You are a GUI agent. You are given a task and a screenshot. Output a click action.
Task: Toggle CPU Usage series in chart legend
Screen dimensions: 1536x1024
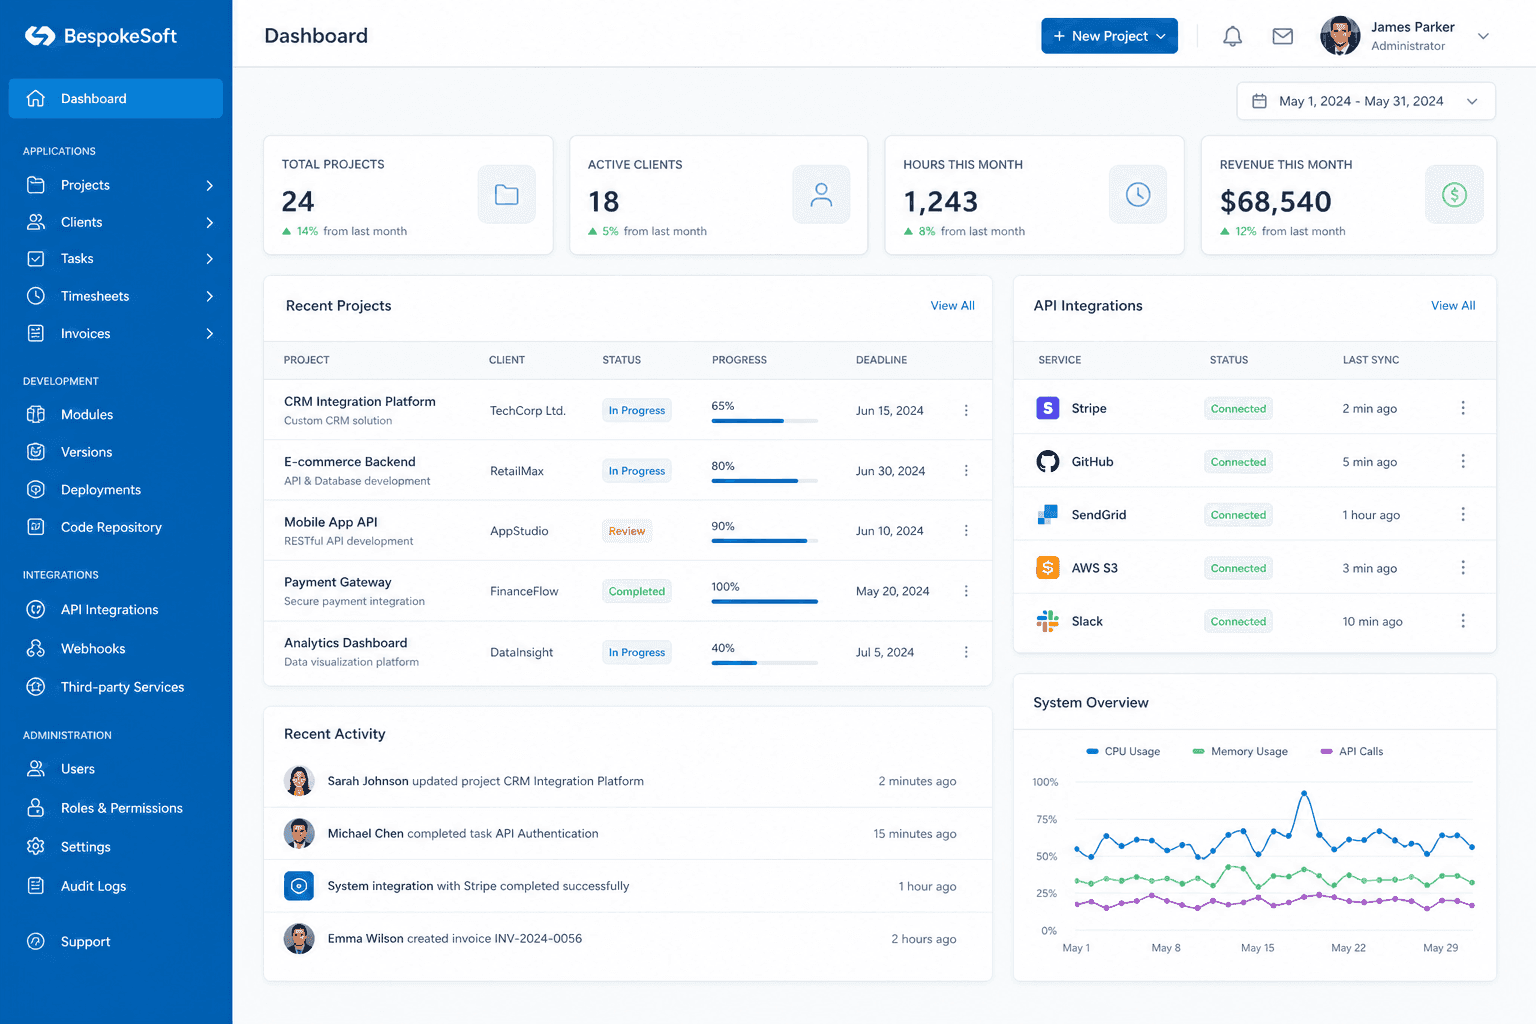point(1123,751)
